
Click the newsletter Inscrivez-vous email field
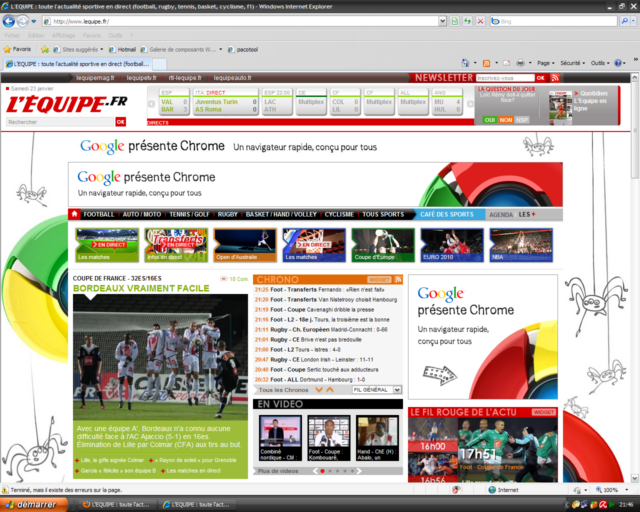point(505,78)
